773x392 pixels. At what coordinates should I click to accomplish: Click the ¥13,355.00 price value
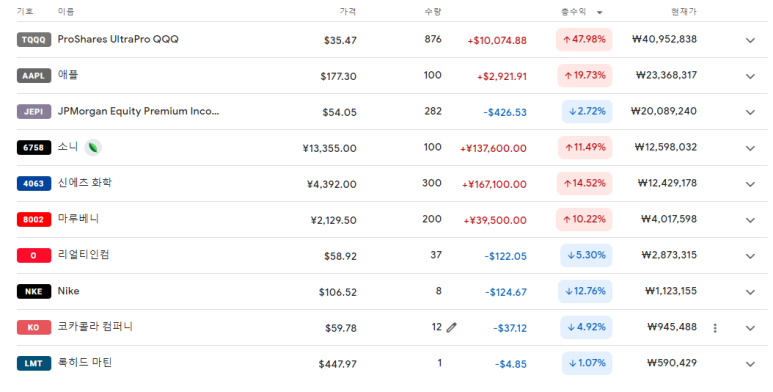click(x=329, y=148)
